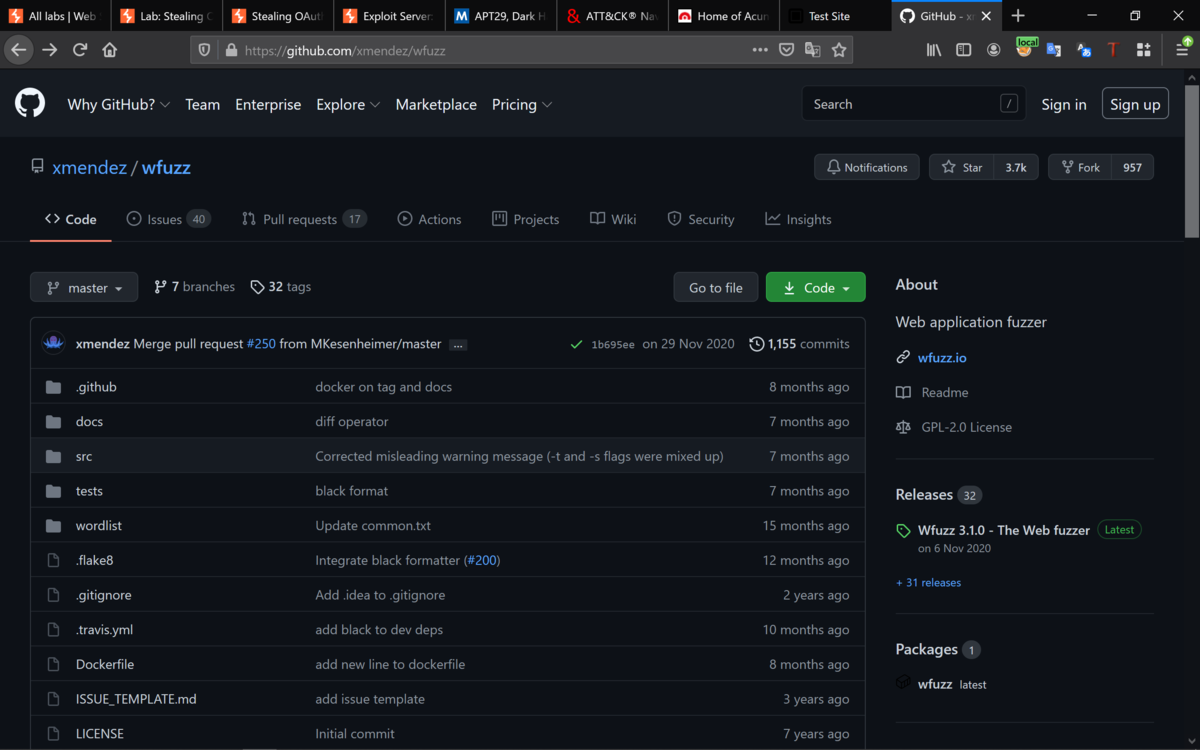
Task: Star the wfuzz repository
Action: tap(962, 167)
